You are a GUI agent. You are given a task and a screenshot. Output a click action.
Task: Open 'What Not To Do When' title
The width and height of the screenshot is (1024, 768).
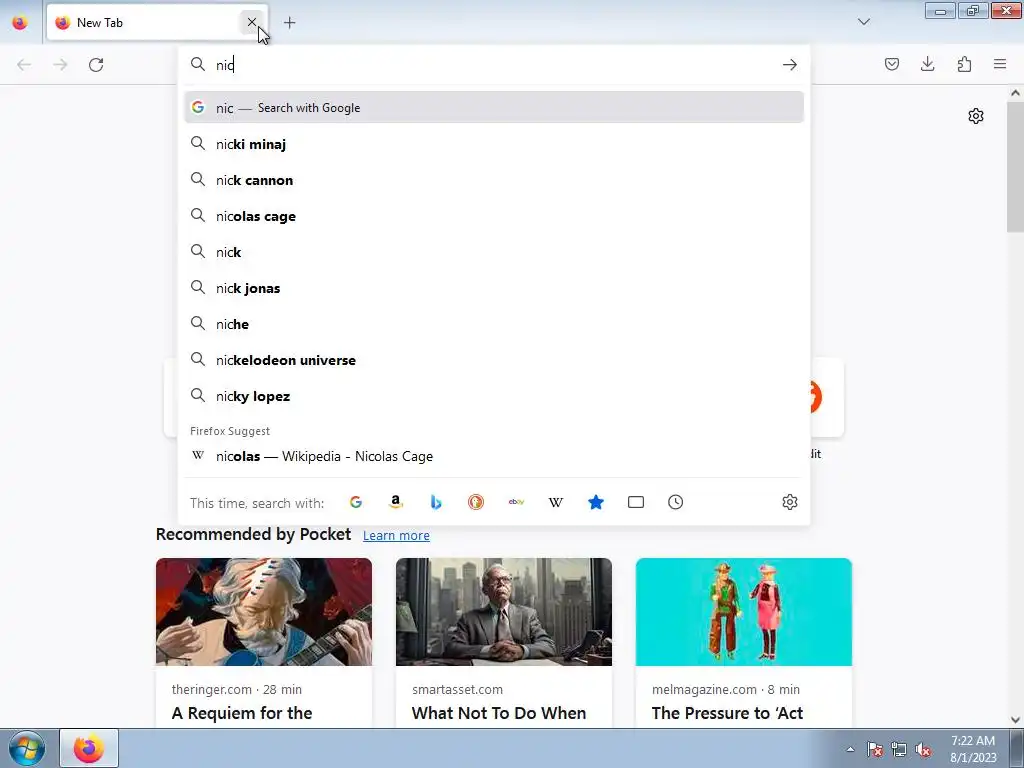coord(498,713)
